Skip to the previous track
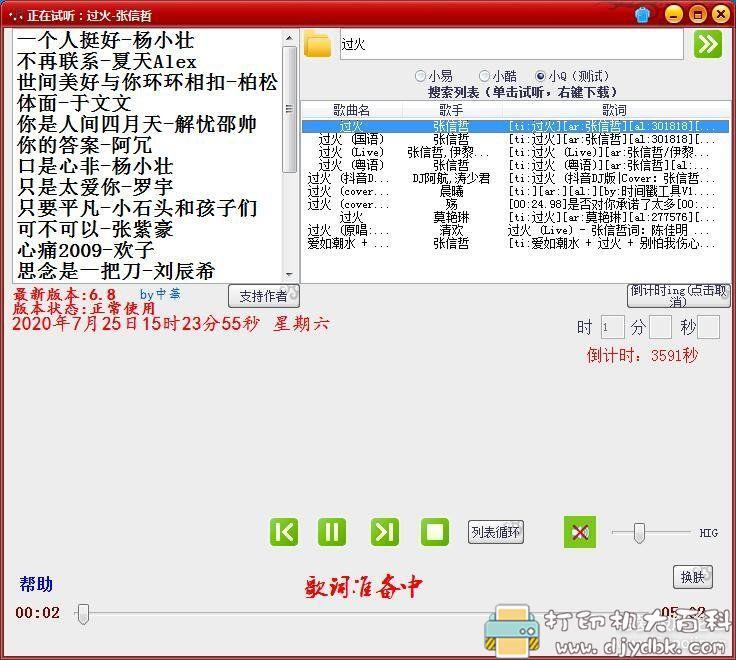The height and width of the screenshot is (660, 736). pos(284,532)
